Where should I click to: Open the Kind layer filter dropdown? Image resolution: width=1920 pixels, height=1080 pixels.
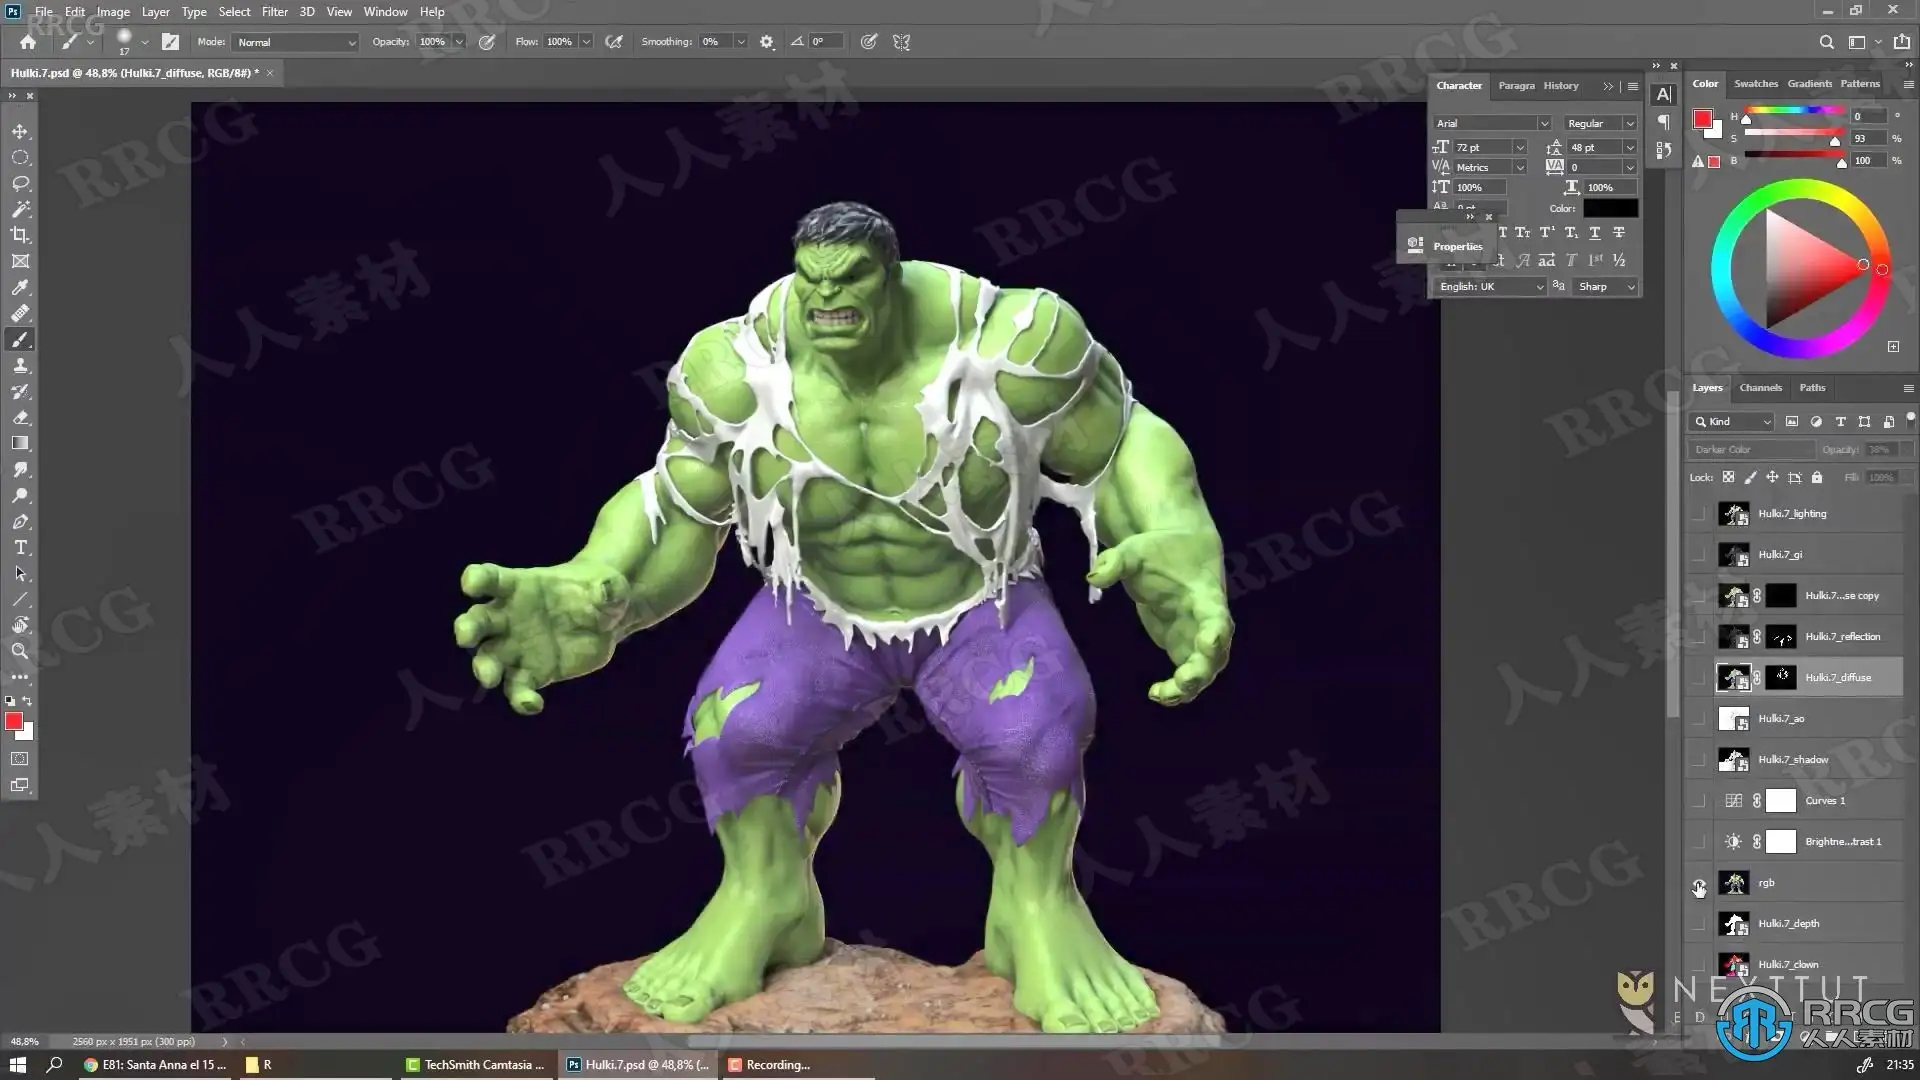point(1732,422)
